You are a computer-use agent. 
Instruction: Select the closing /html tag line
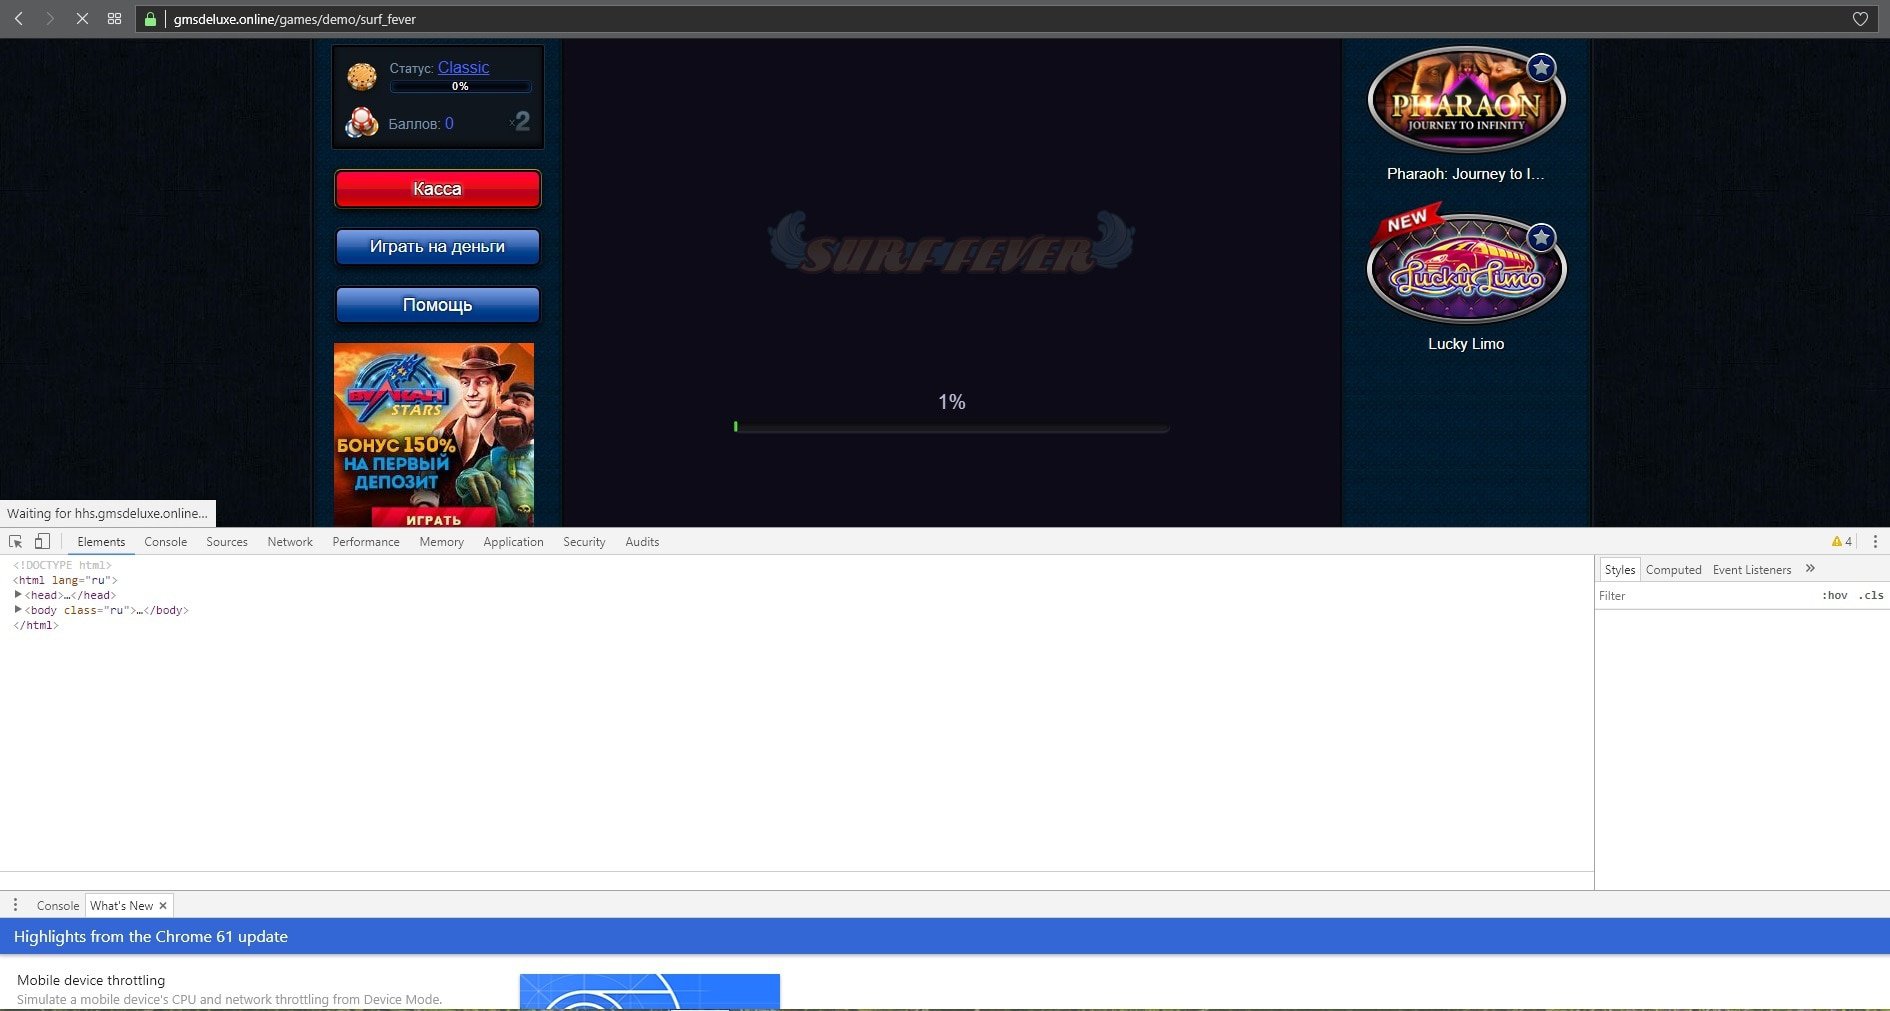point(36,625)
